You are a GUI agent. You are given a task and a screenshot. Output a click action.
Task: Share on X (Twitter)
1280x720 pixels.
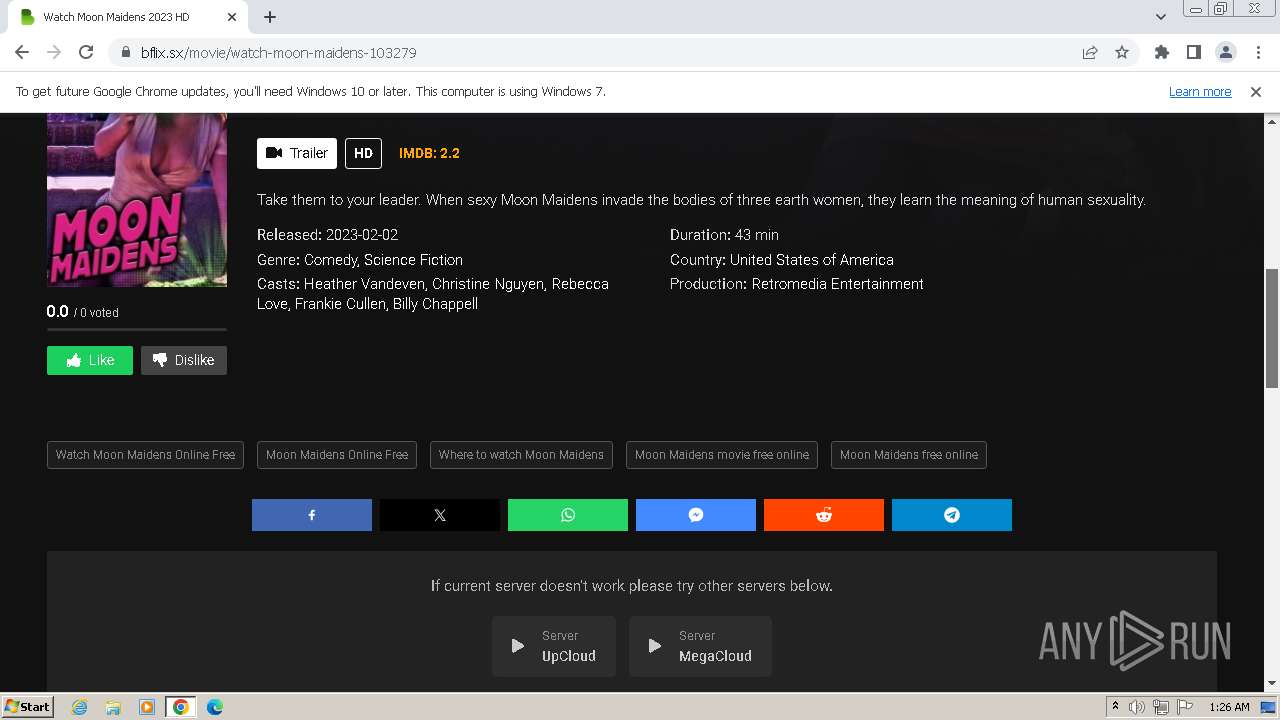tap(440, 515)
